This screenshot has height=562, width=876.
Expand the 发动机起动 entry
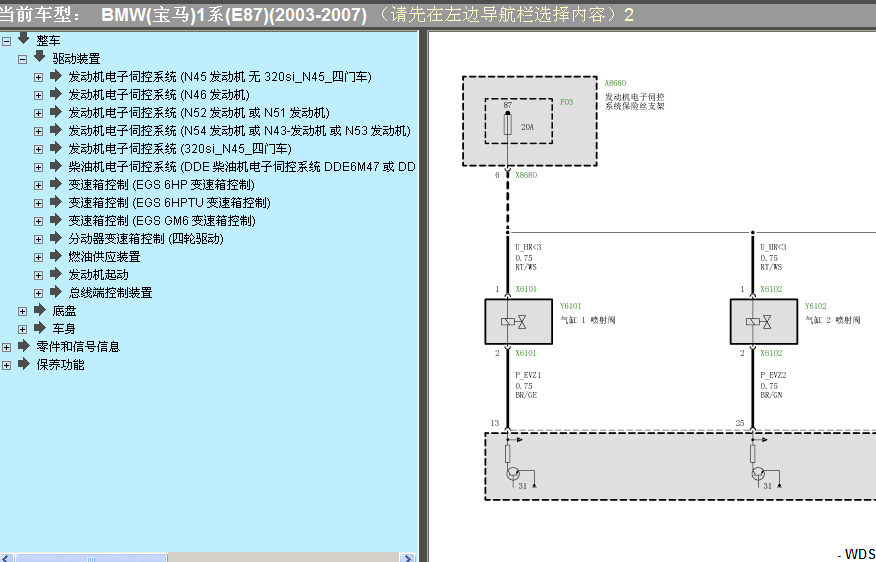pyautogui.click(x=38, y=275)
